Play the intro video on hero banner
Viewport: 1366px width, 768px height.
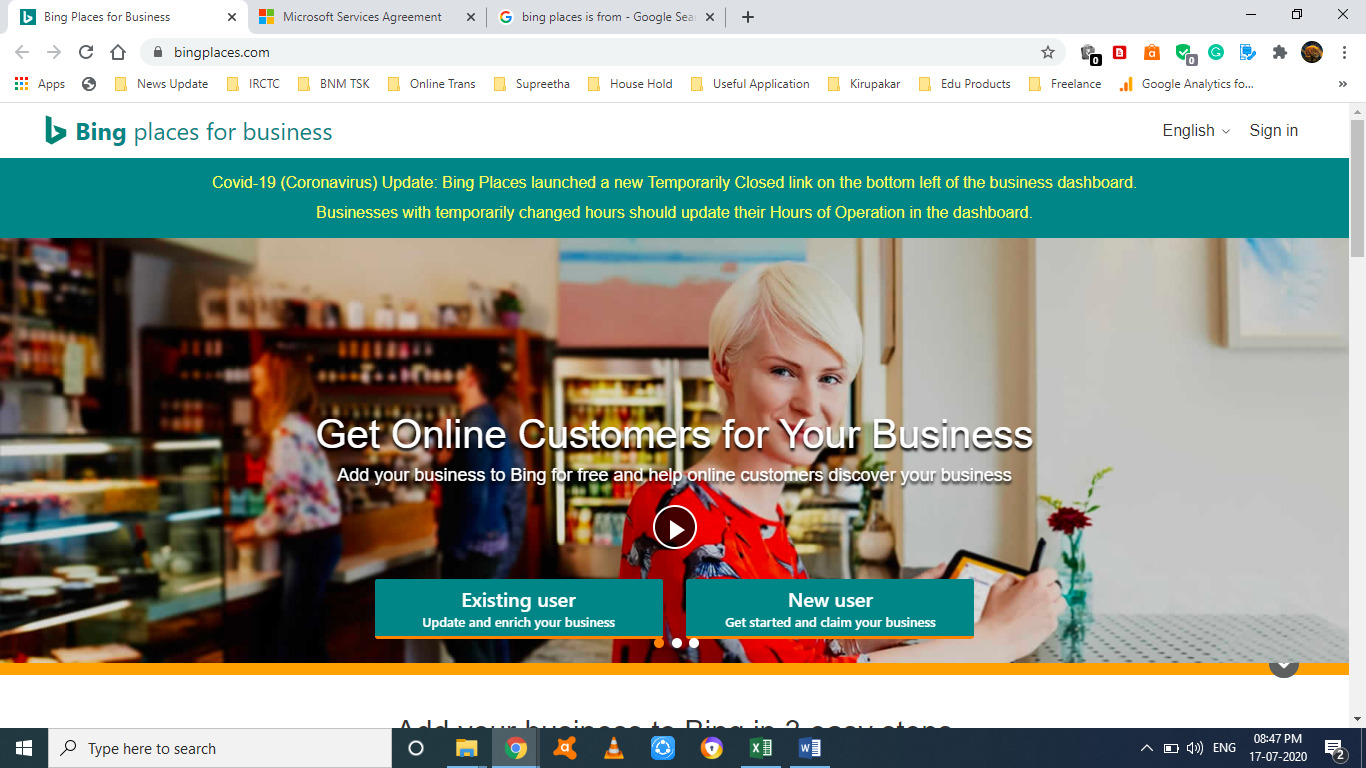[x=675, y=528]
